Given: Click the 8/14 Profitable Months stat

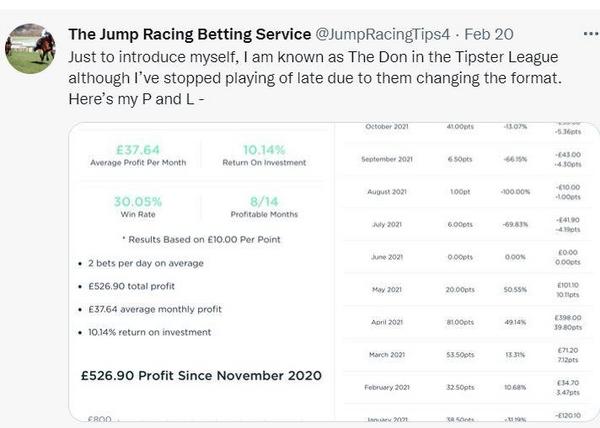Looking at the screenshot, I should click(264, 207).
